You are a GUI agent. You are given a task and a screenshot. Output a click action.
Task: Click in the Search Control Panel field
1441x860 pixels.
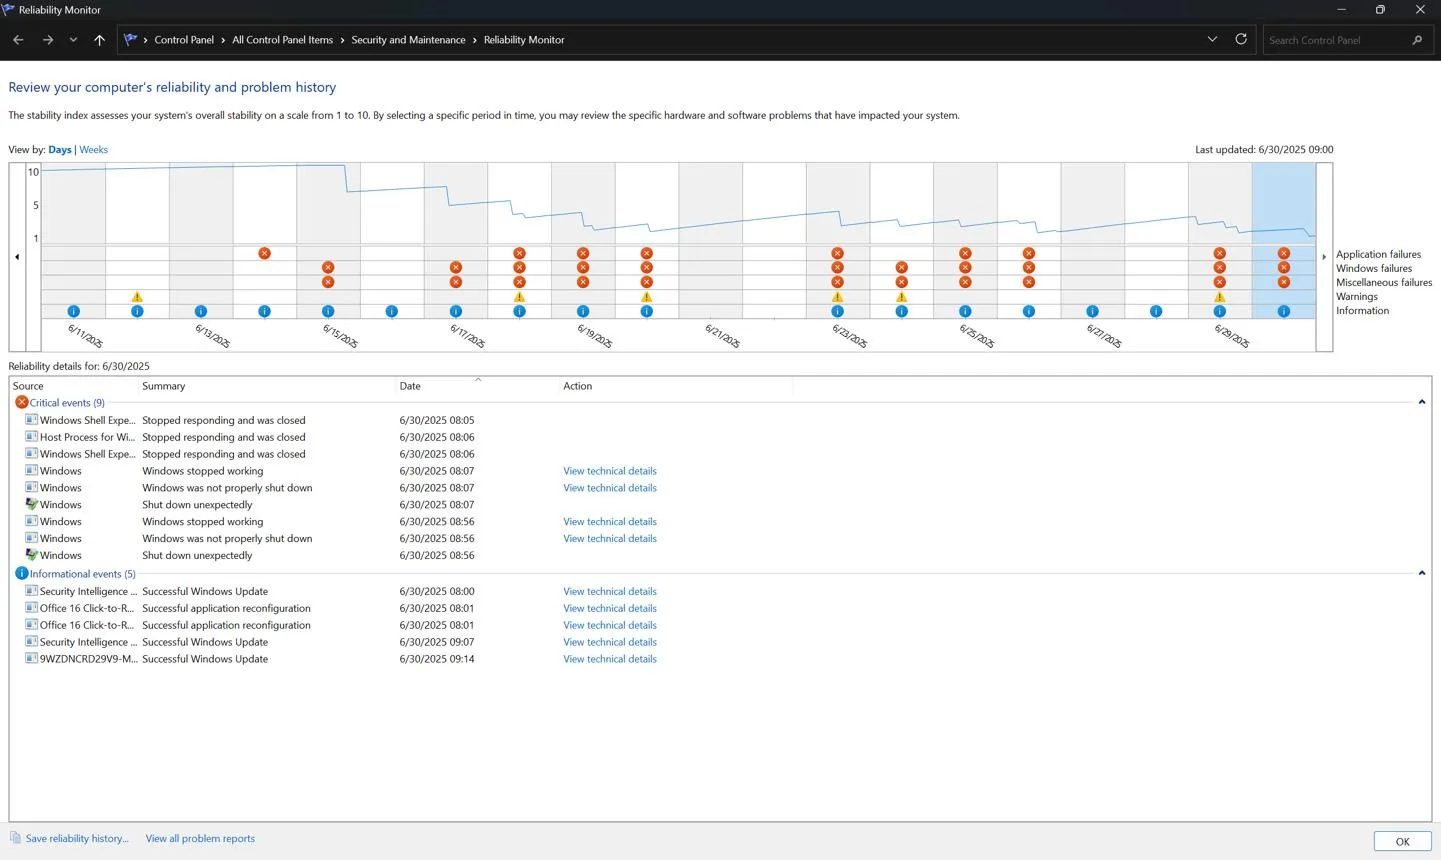[x=1335, y=40]
